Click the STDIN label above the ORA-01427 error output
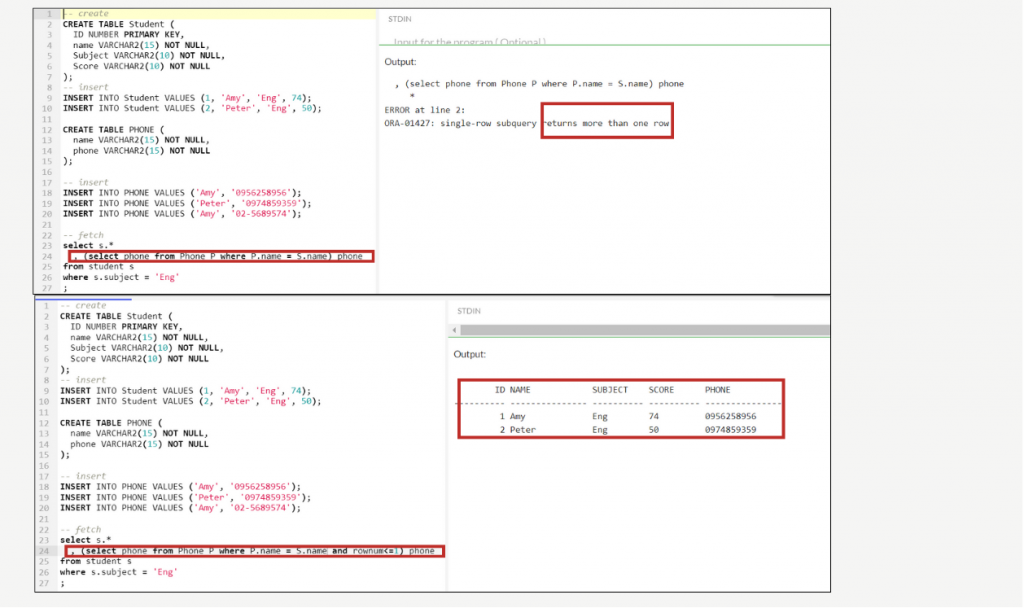This screenshot has height=608, width=1024. (400, 19)
